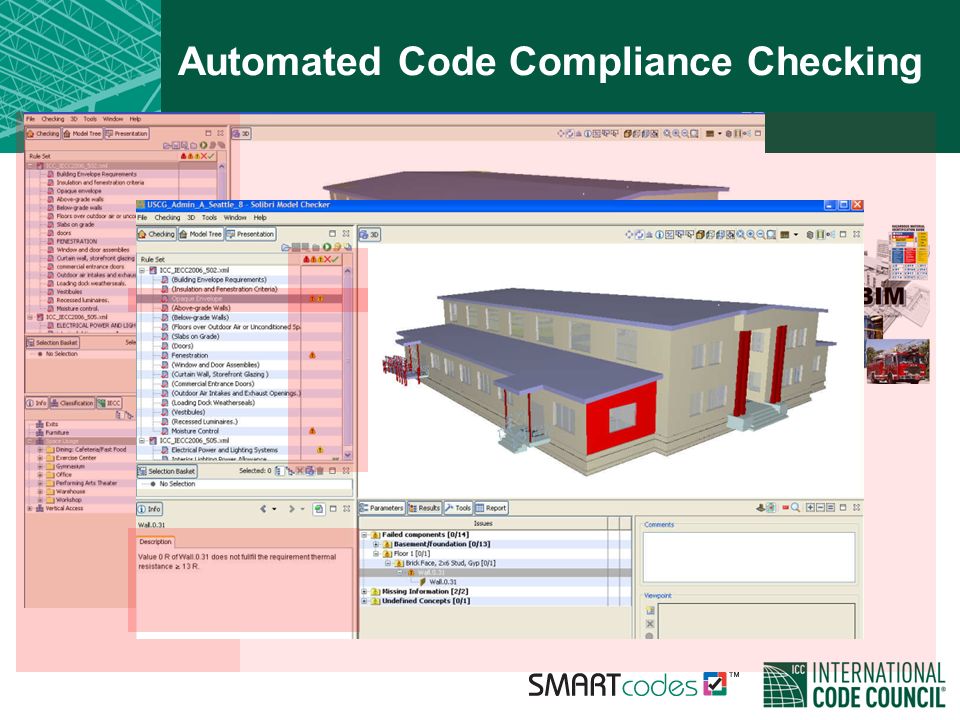The image size is (960, 720).
Task: Click the red X rejected column icon in Rule Set header
Action: tap(328, 260)
